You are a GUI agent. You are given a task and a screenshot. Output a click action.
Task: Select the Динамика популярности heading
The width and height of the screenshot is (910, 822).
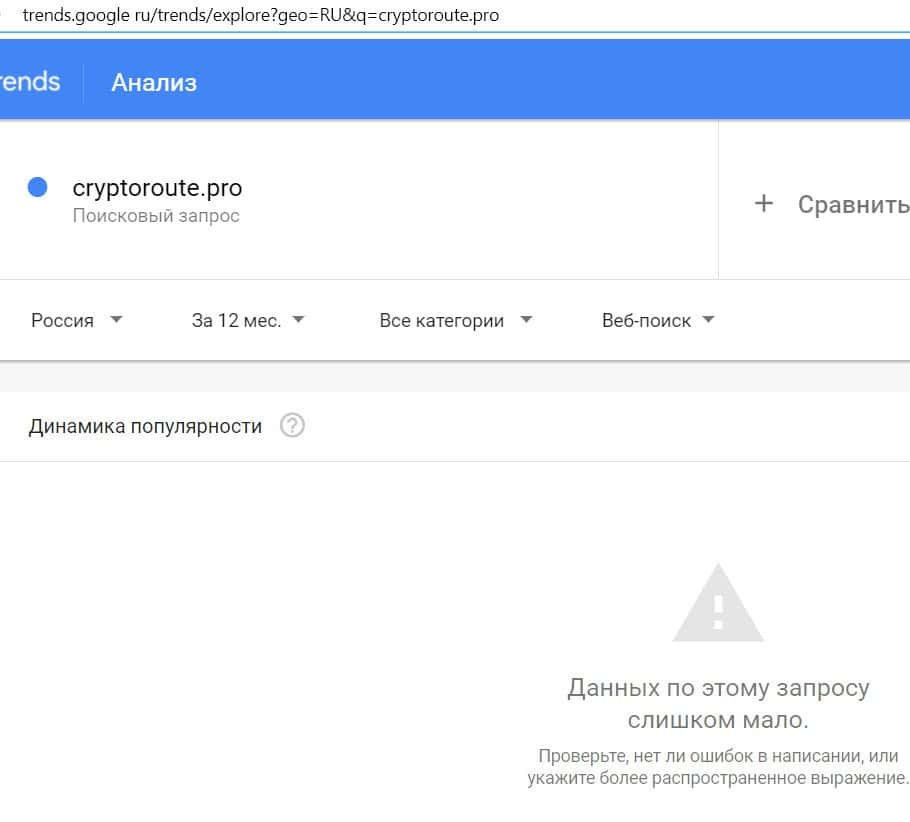click(x=145, y=427)
